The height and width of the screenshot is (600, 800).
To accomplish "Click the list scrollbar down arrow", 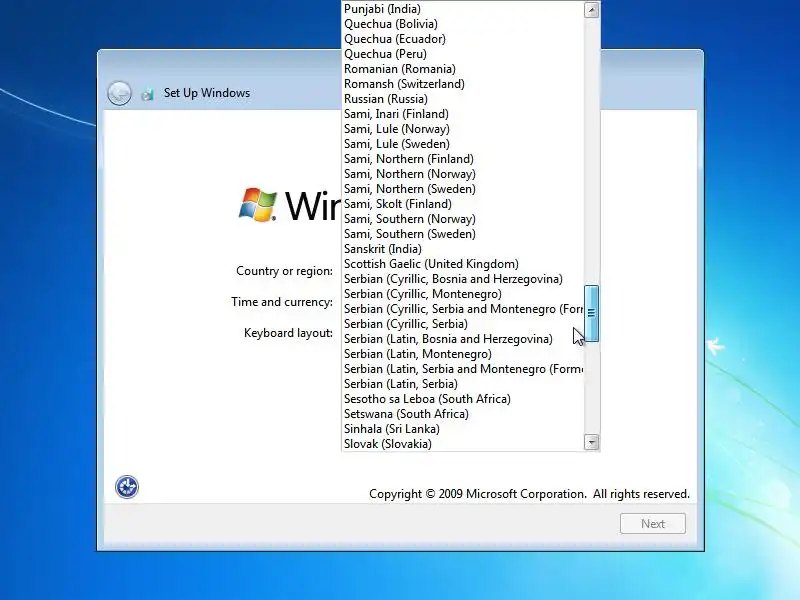I will click(x=591, y=442).
